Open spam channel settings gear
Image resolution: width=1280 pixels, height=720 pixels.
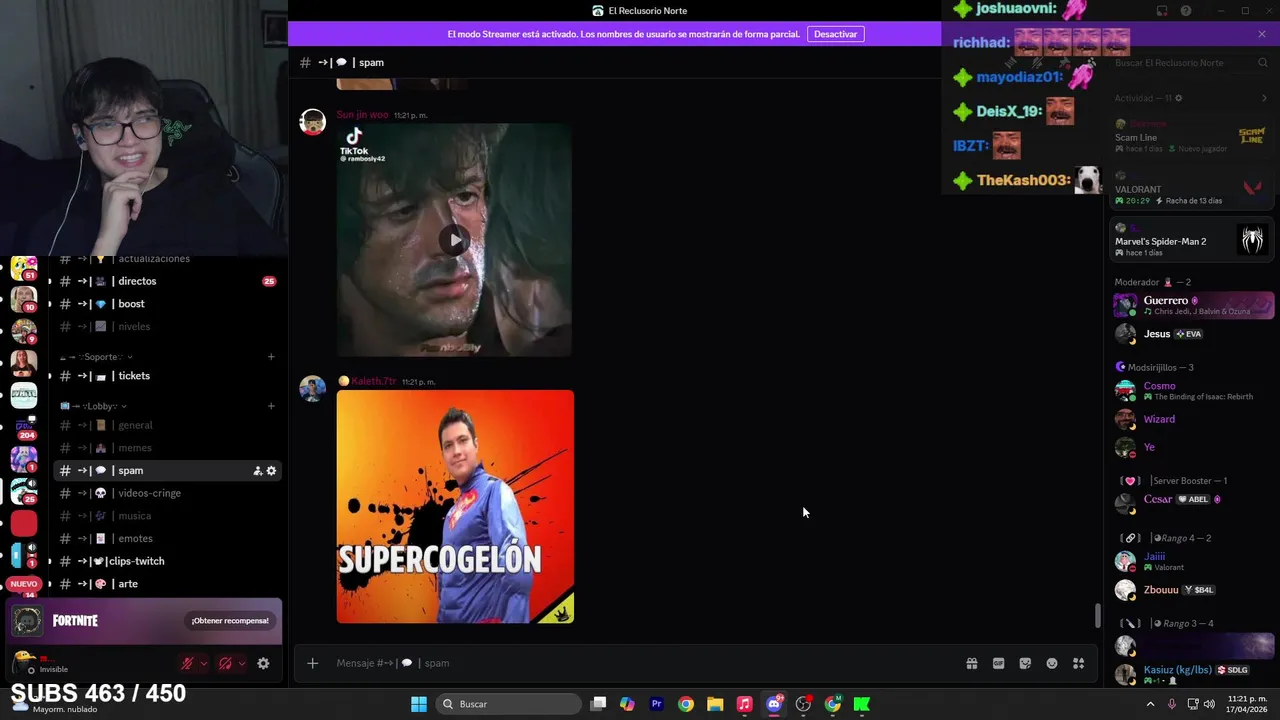pyautogui.click(x=271, y=471)
